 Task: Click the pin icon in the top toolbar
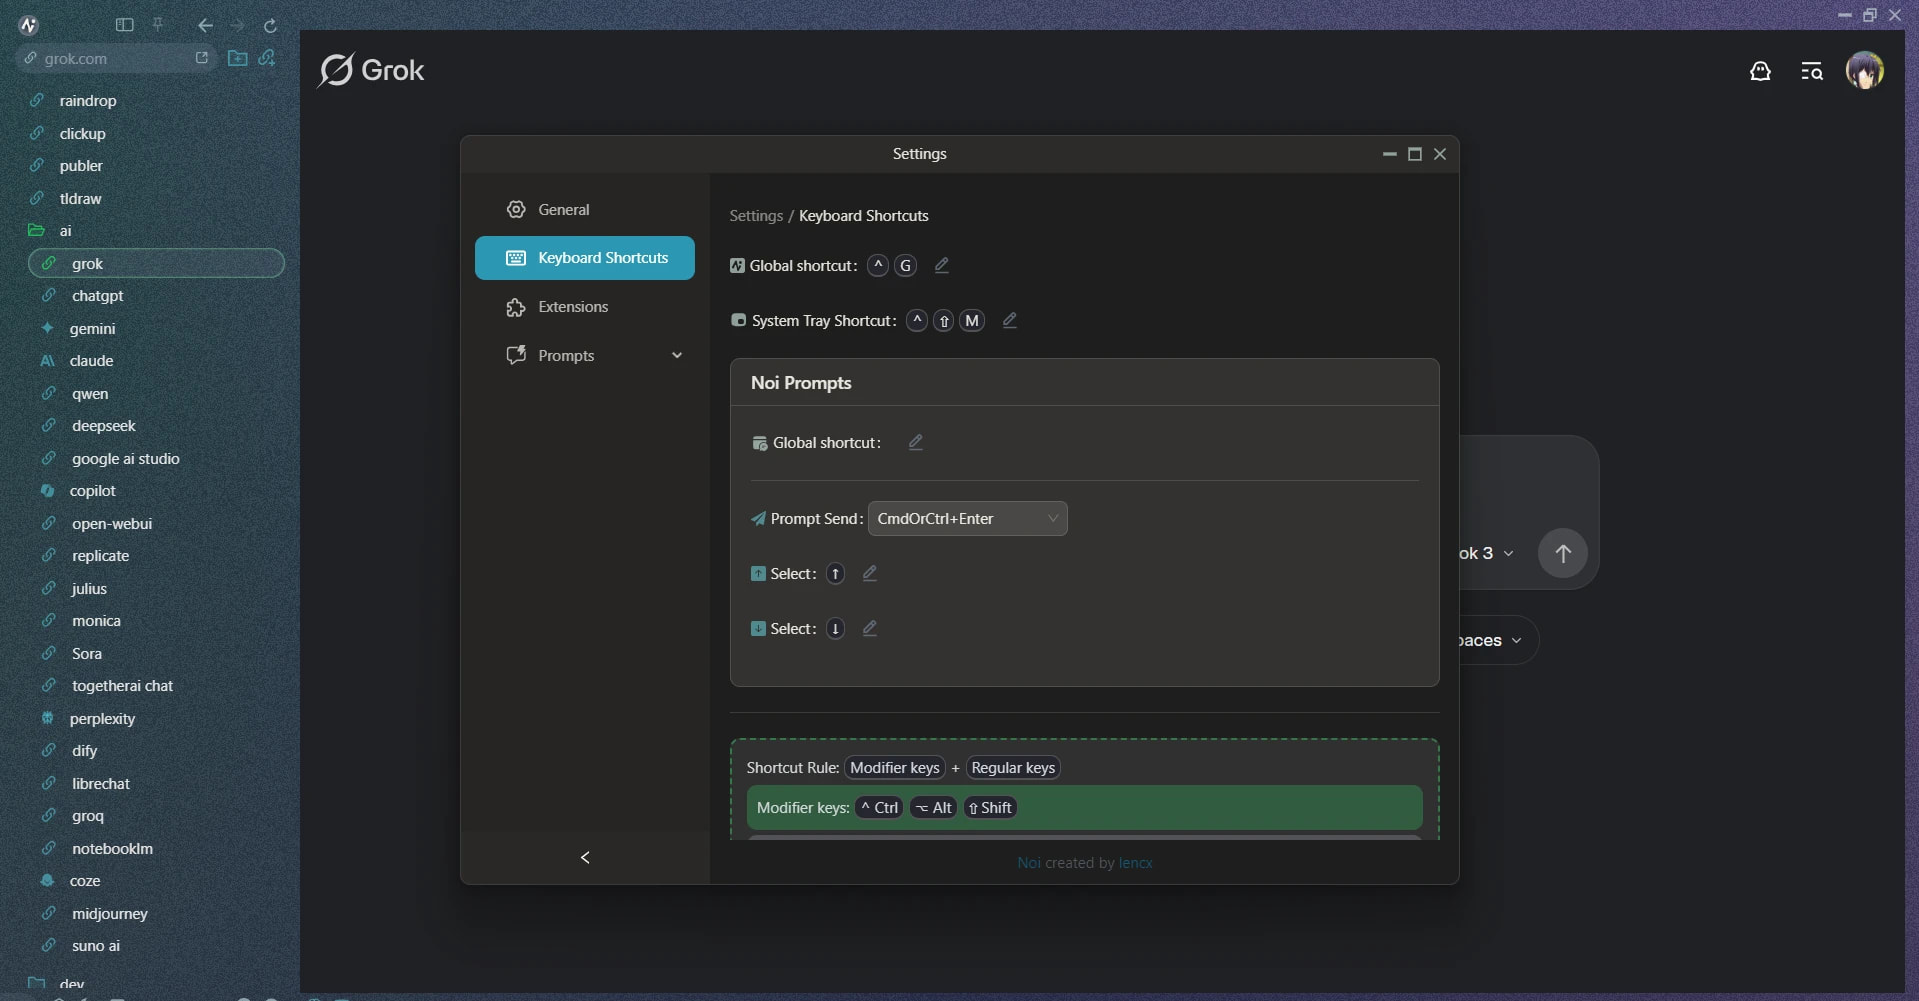click(x=158, y=24)
